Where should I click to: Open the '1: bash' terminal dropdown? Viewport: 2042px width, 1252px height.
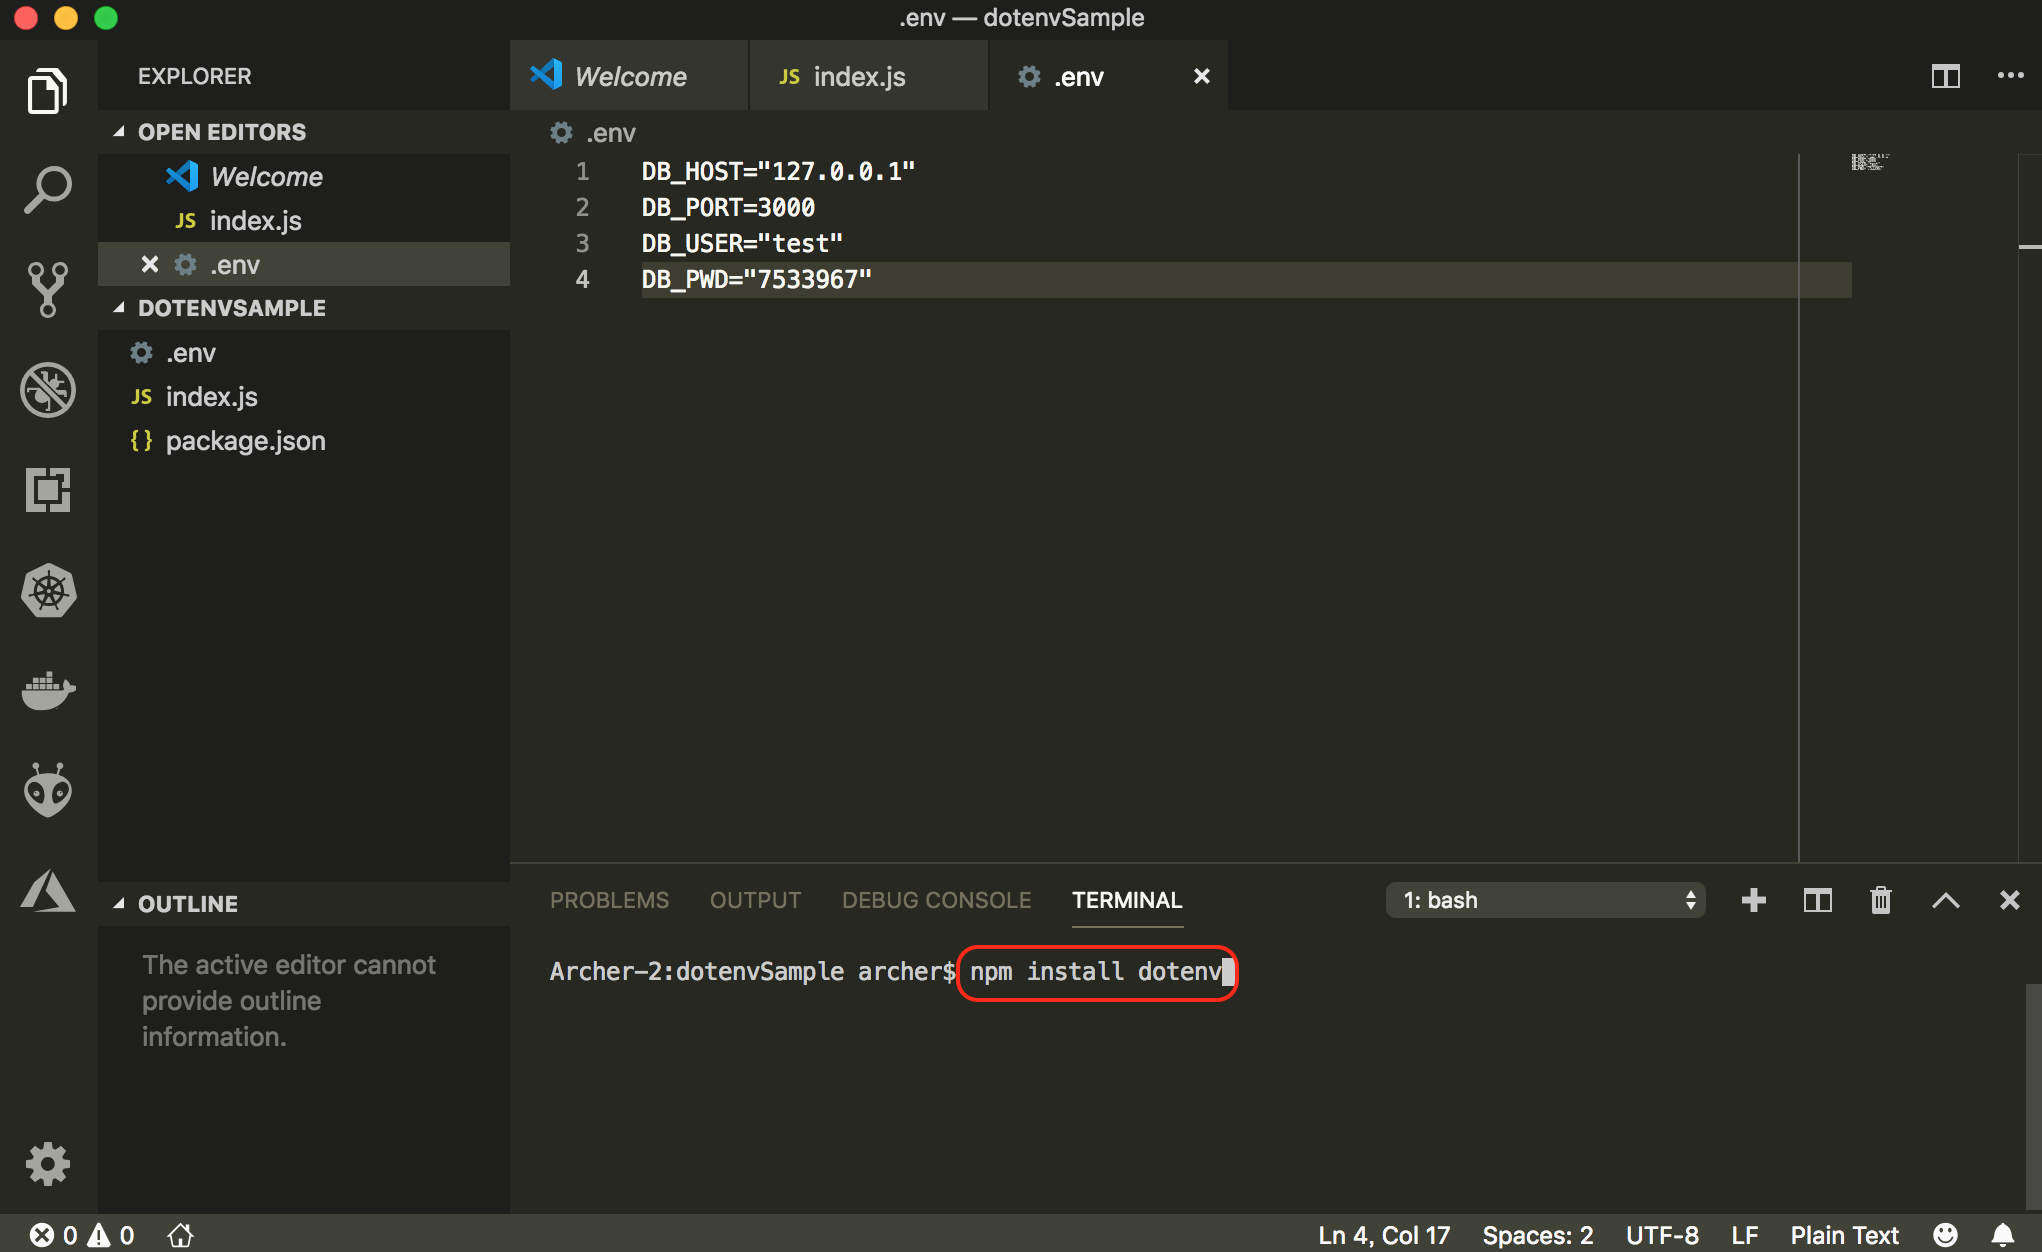pyautogui.click(x=1545, y=900)
